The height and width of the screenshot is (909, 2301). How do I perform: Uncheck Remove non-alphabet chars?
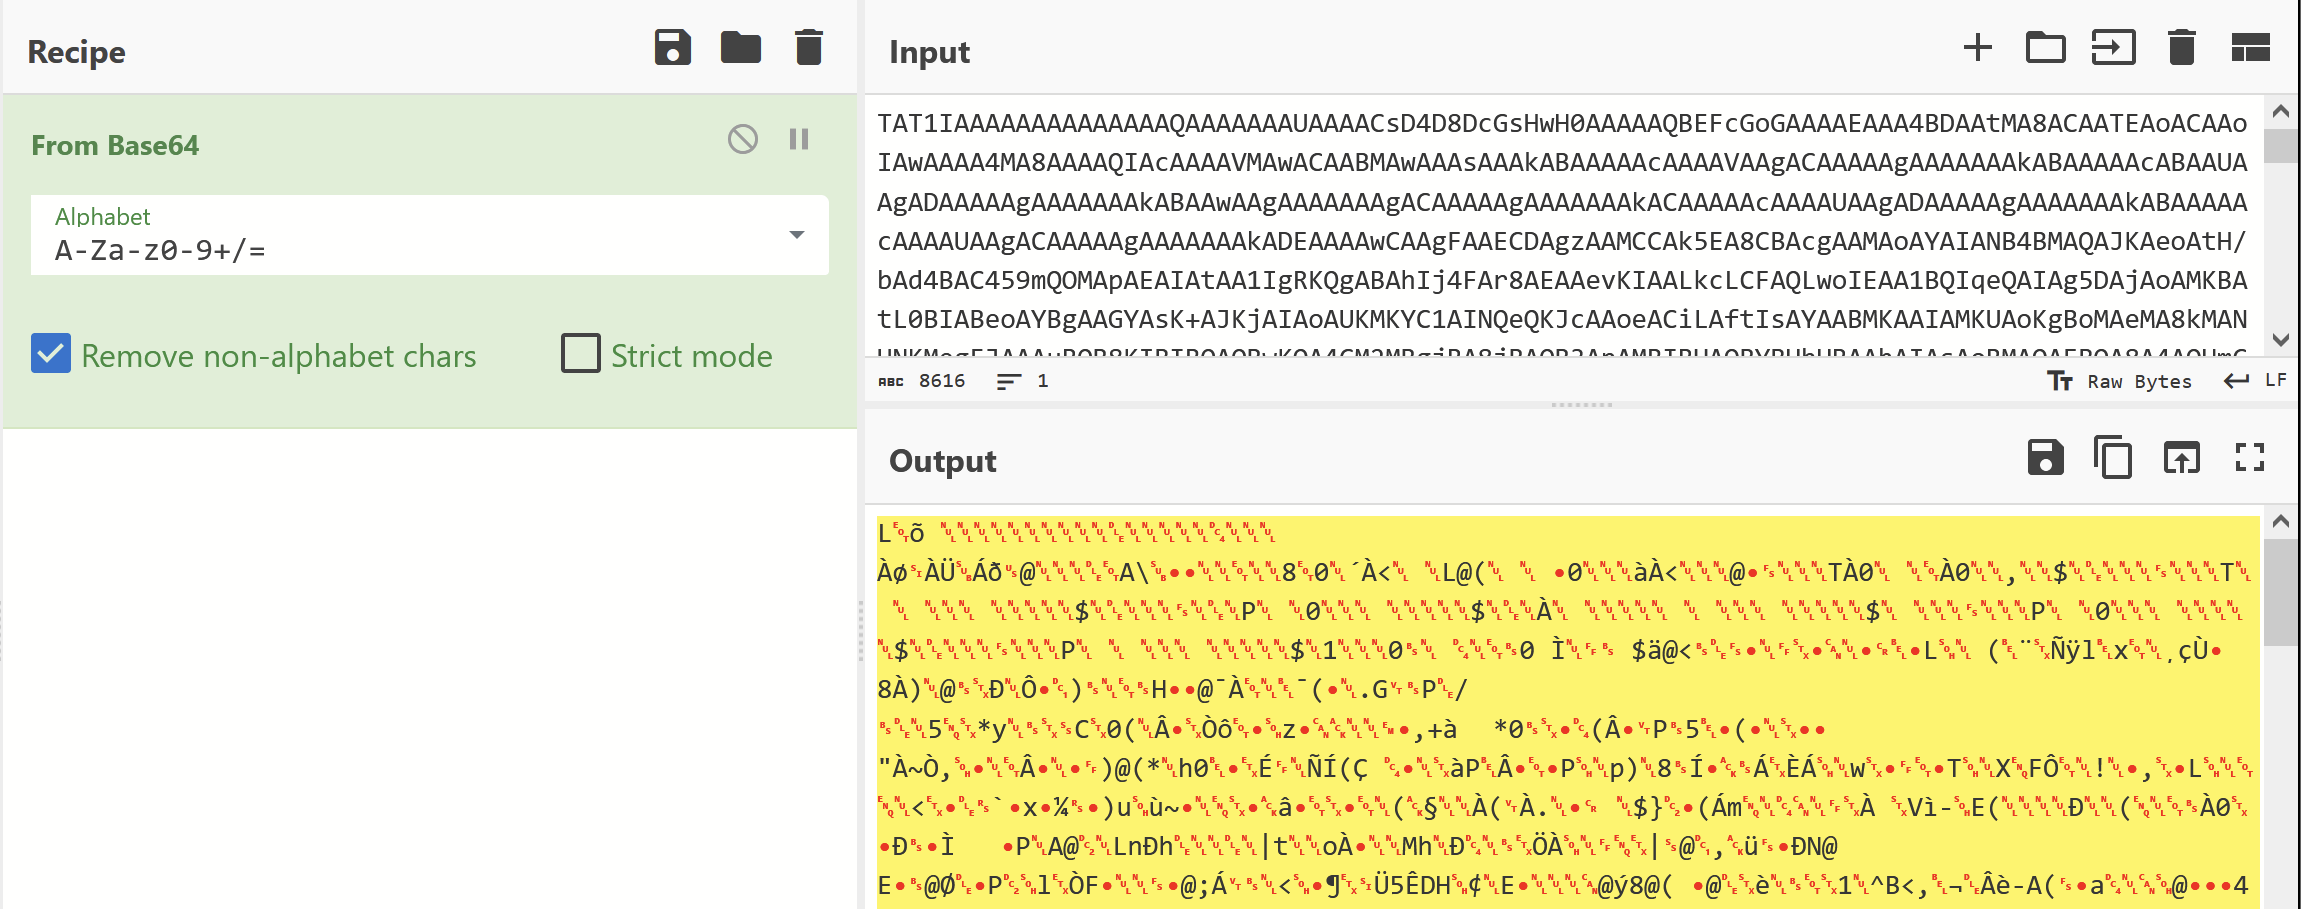click(51, 354)
